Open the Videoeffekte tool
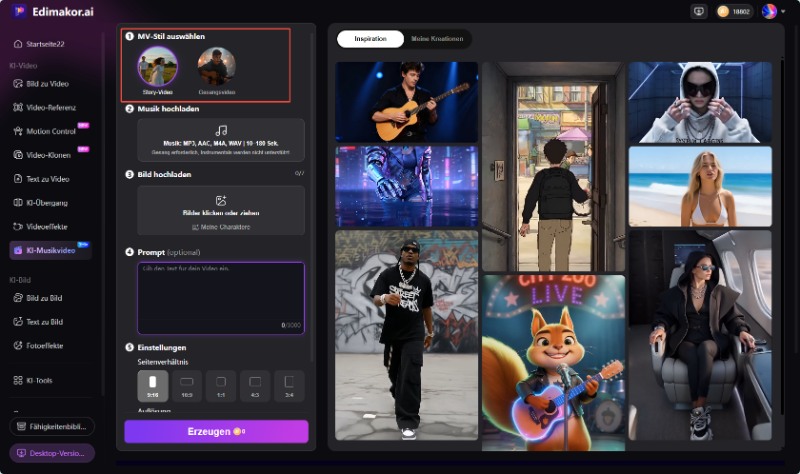 click(x=41, y=227)
